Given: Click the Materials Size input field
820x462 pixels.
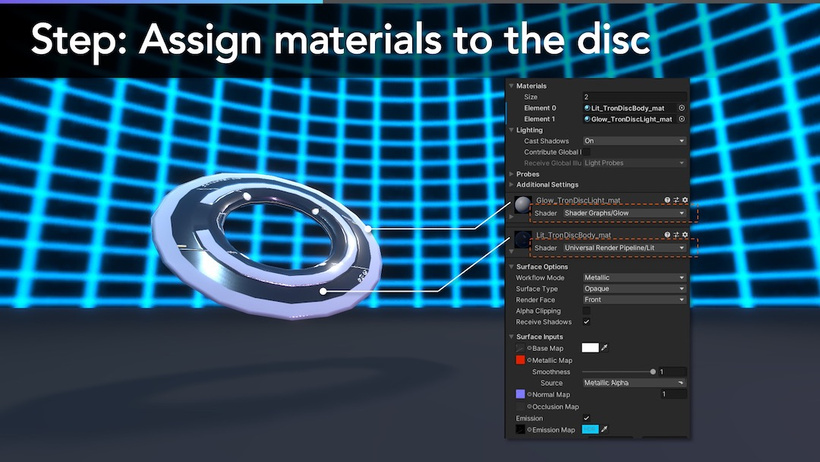Looking at the screenshot, I should click(x=634, y=97).
